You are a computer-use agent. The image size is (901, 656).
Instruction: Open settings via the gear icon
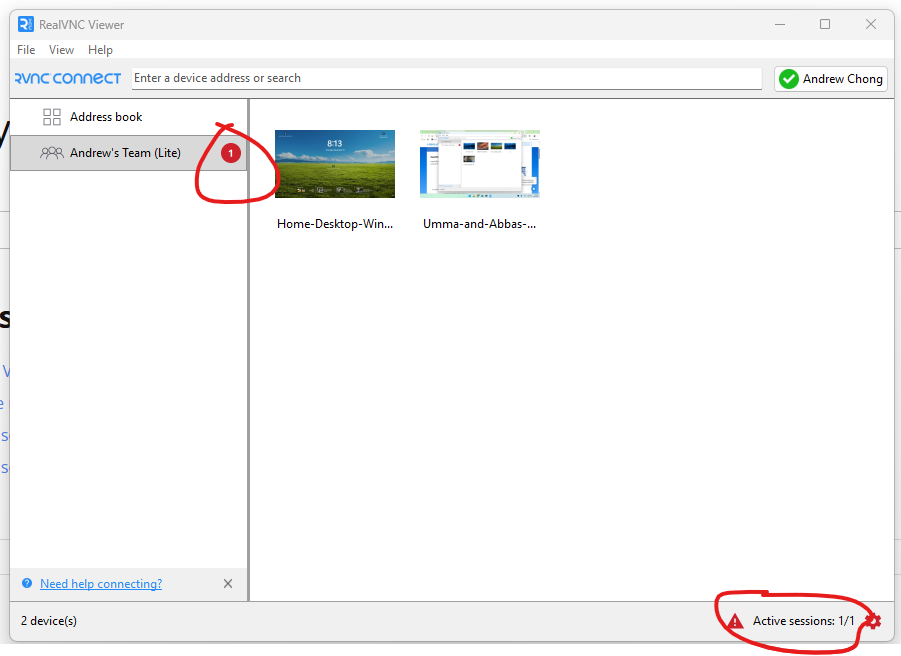click(873, 621)
